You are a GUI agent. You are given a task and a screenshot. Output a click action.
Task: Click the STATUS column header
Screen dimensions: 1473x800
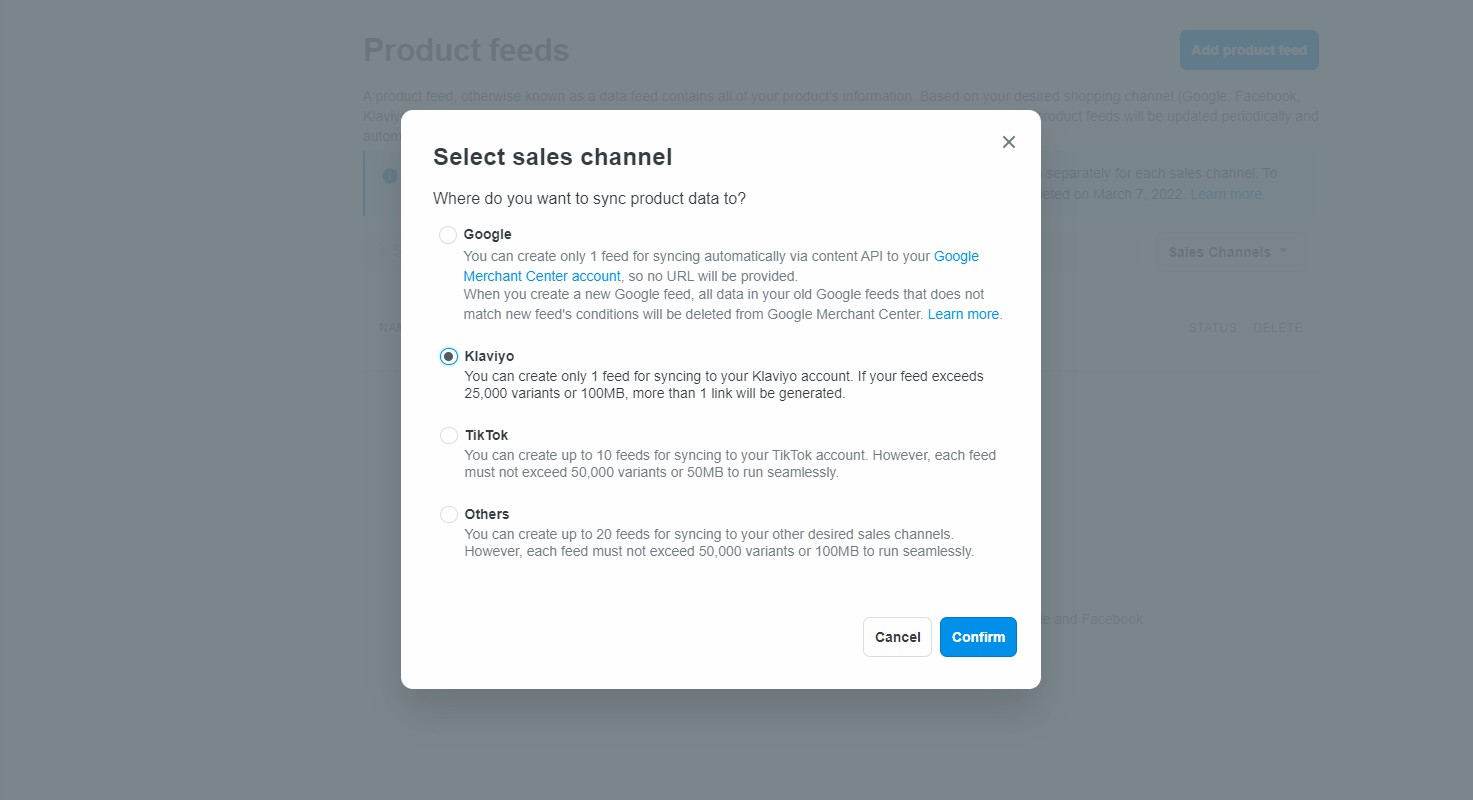coord(1212,328)
